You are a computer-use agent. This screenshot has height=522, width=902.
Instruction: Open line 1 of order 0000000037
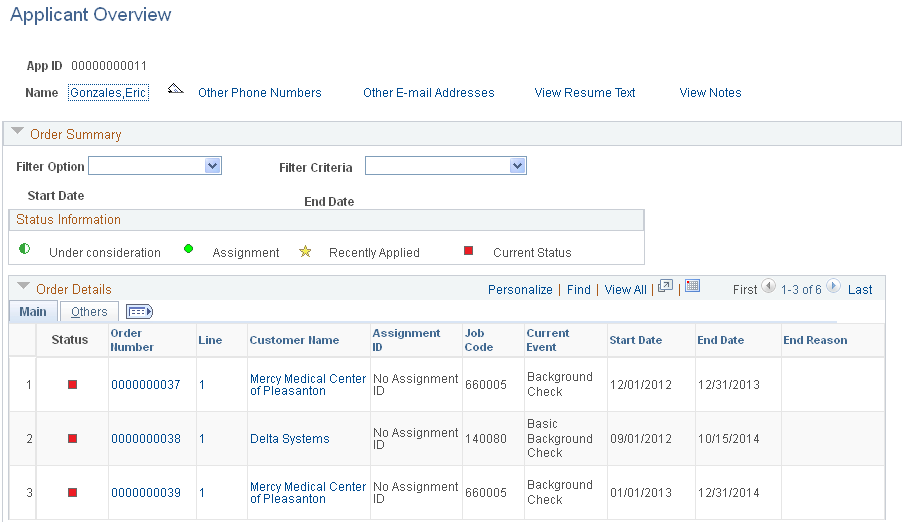pos(202,384)
